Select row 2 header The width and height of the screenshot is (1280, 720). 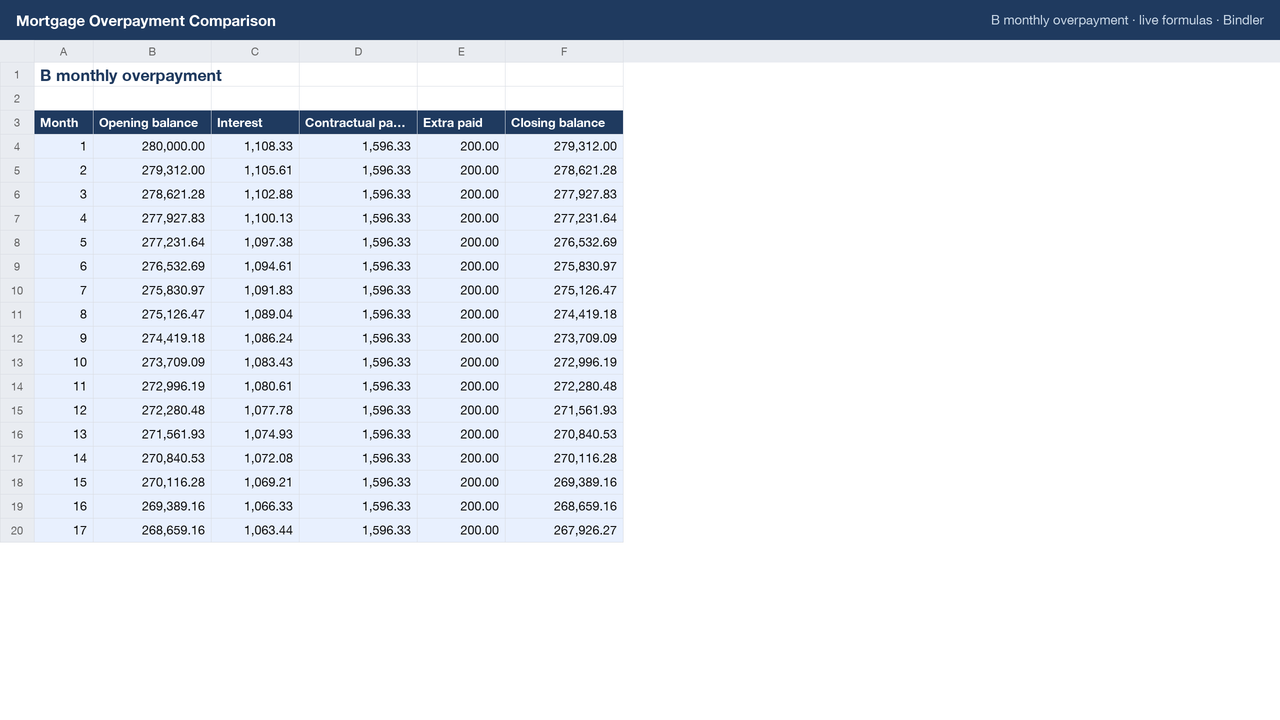(17, 99)
